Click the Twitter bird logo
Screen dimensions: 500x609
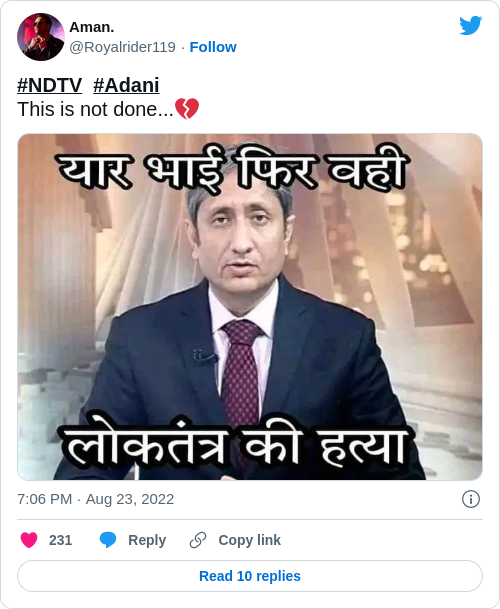pos(470,26)
